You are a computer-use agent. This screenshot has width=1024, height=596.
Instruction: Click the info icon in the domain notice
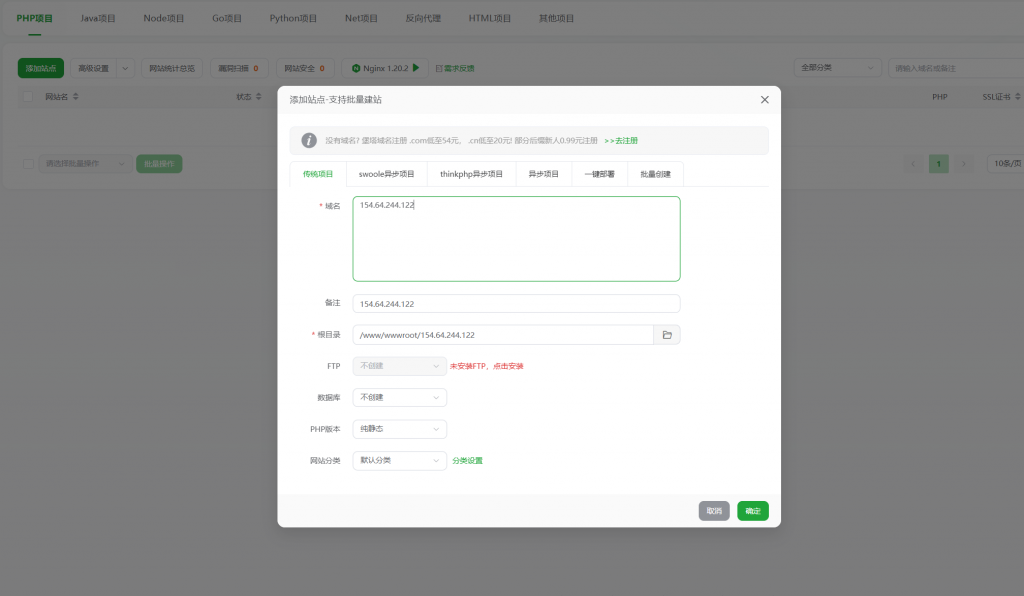pyautogui.click(x=309, y=141)
